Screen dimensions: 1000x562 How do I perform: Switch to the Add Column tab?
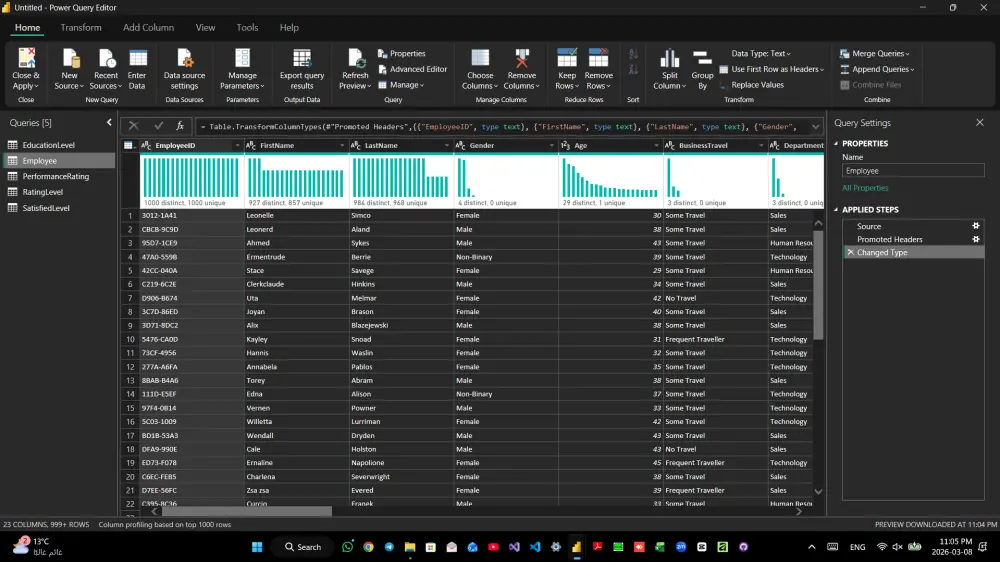coord(149,27)
